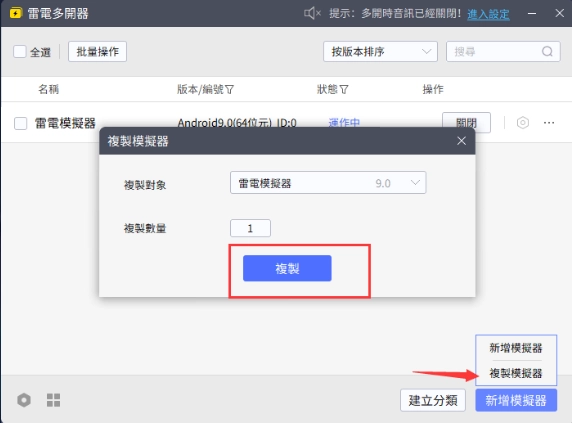Image resolution: width=572 pixels, height=423 pixels.
Task: Open the hexagon settings icon at bottom left
Action: 24,400
